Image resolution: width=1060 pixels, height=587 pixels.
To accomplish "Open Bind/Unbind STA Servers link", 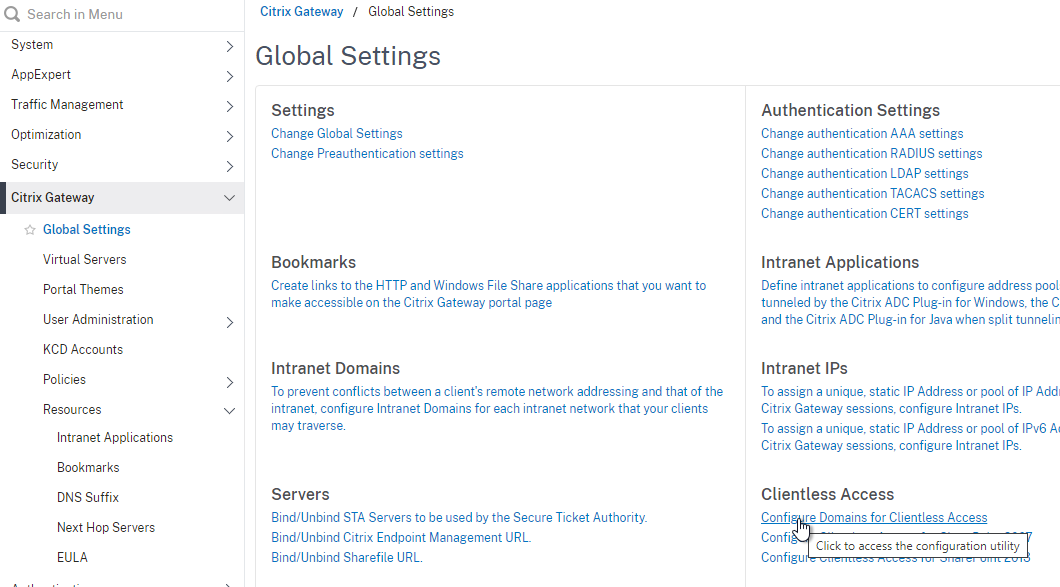I will tap(459, 517).
